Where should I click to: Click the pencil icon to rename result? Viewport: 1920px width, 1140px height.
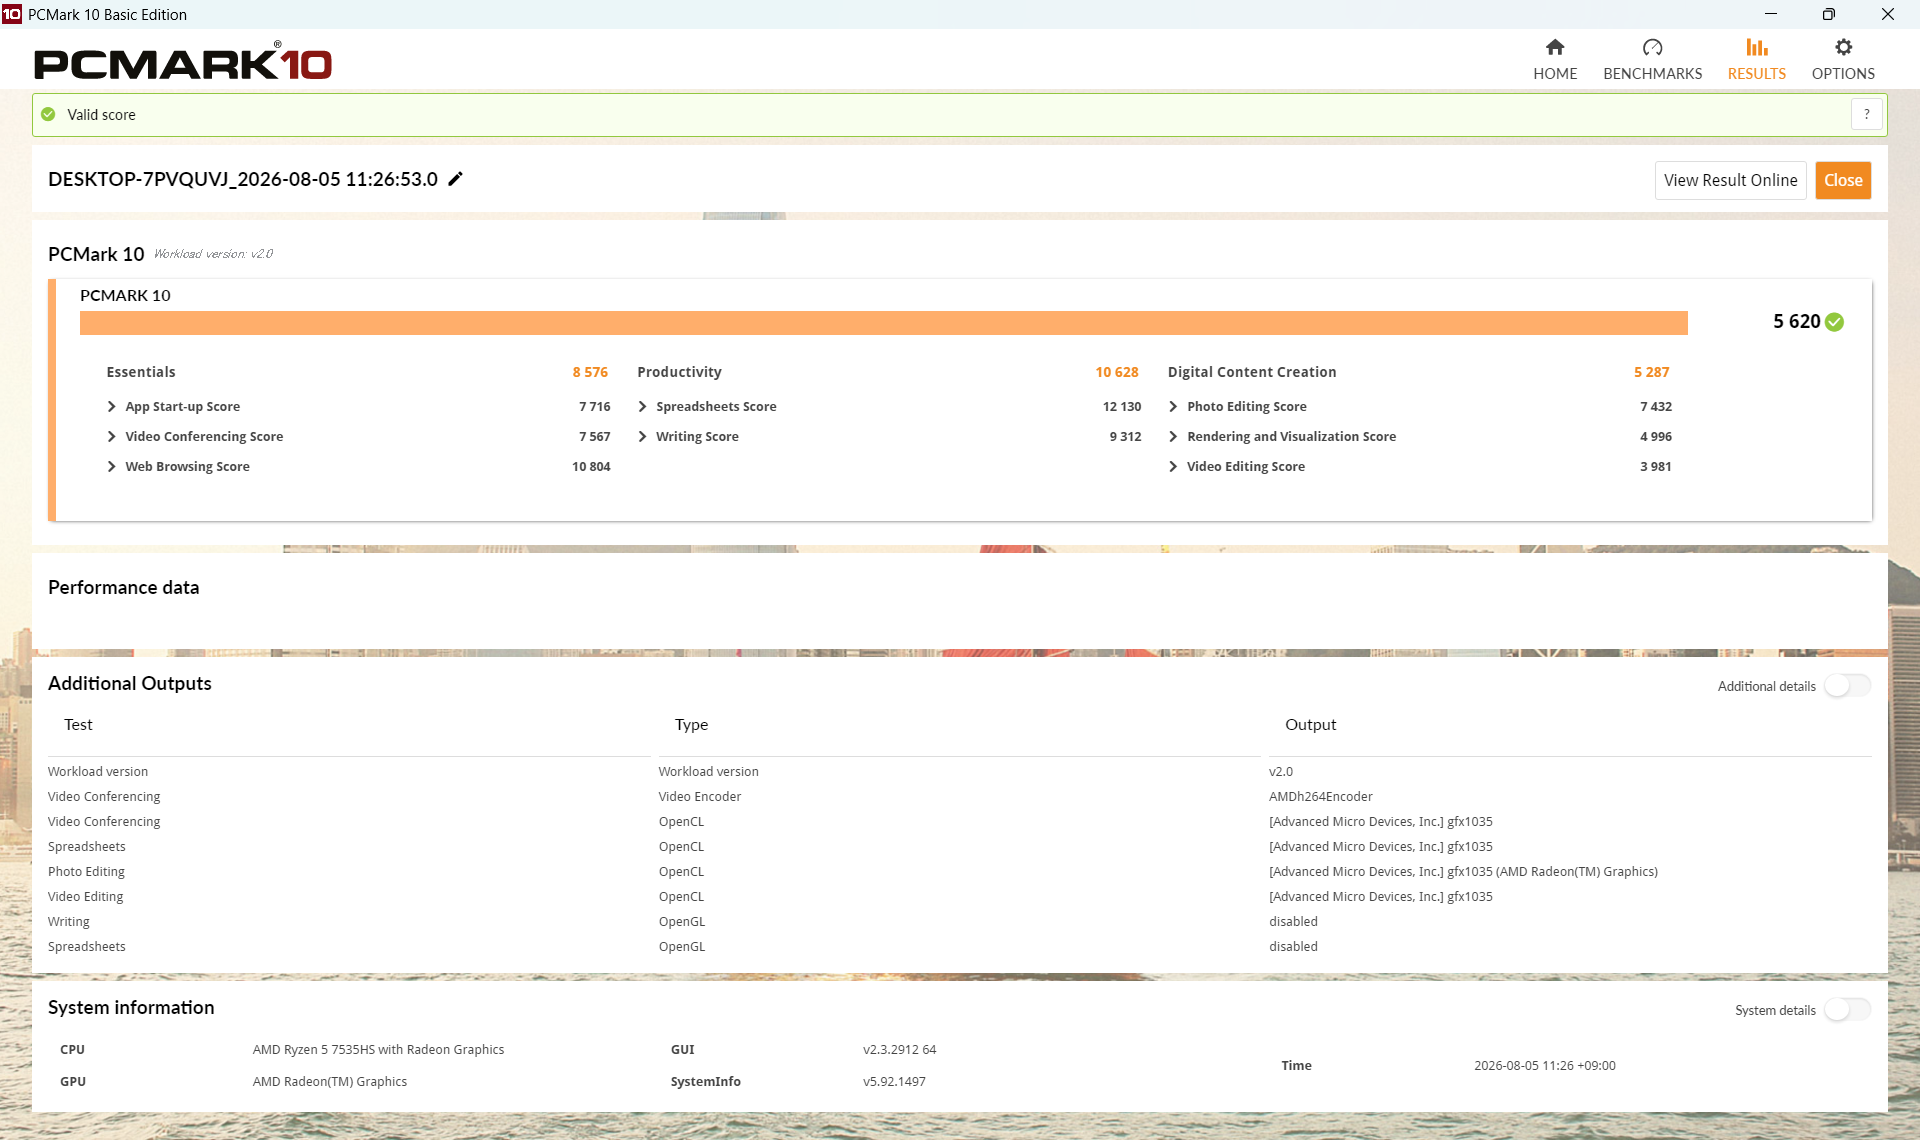[455, 179]
